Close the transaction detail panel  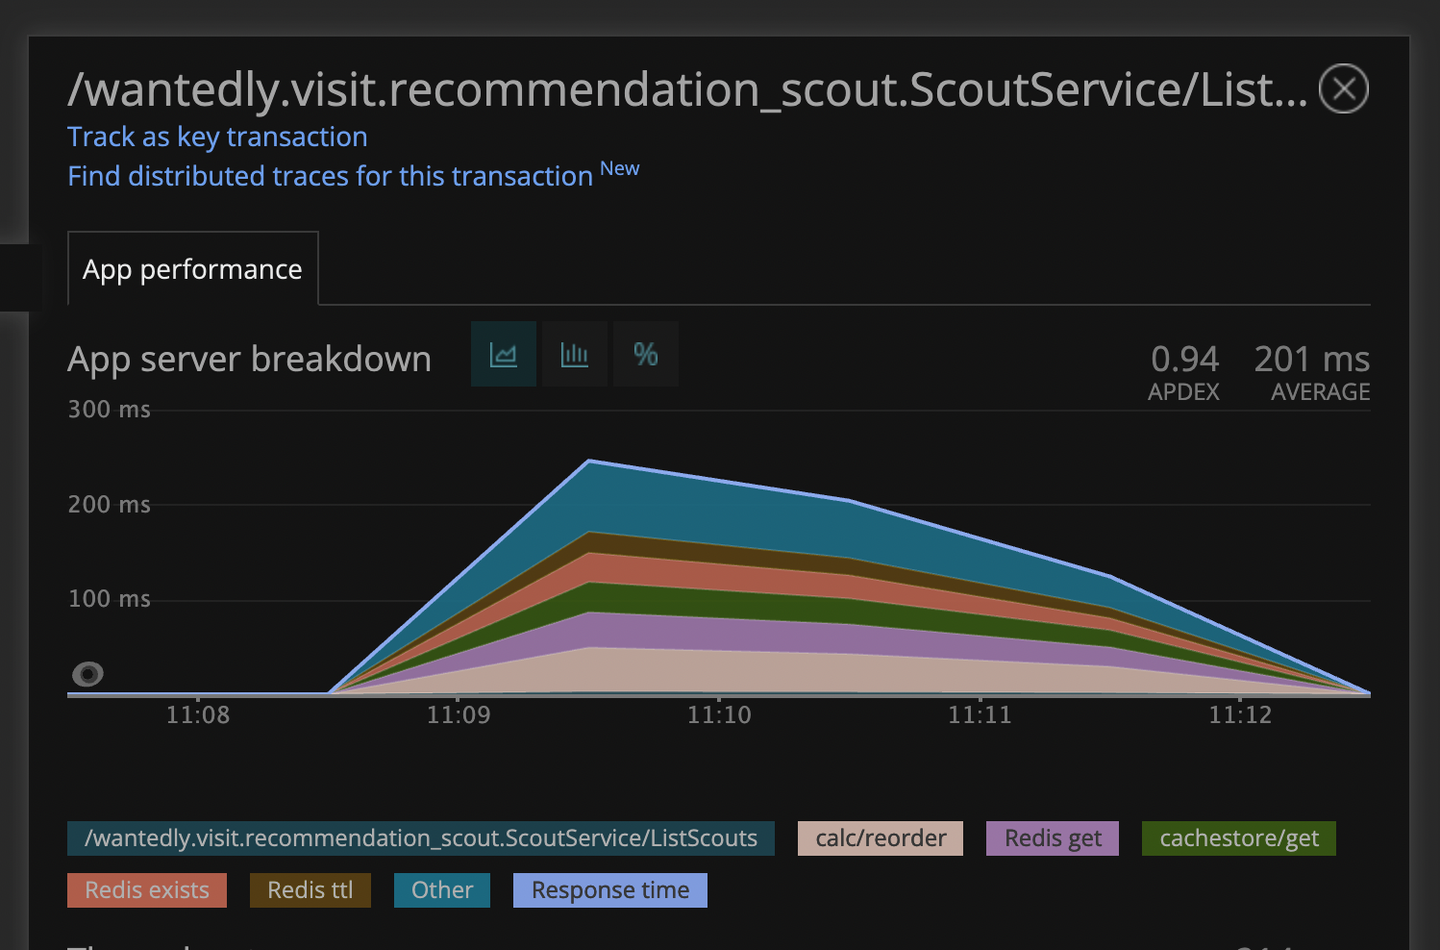(1344, 89)
